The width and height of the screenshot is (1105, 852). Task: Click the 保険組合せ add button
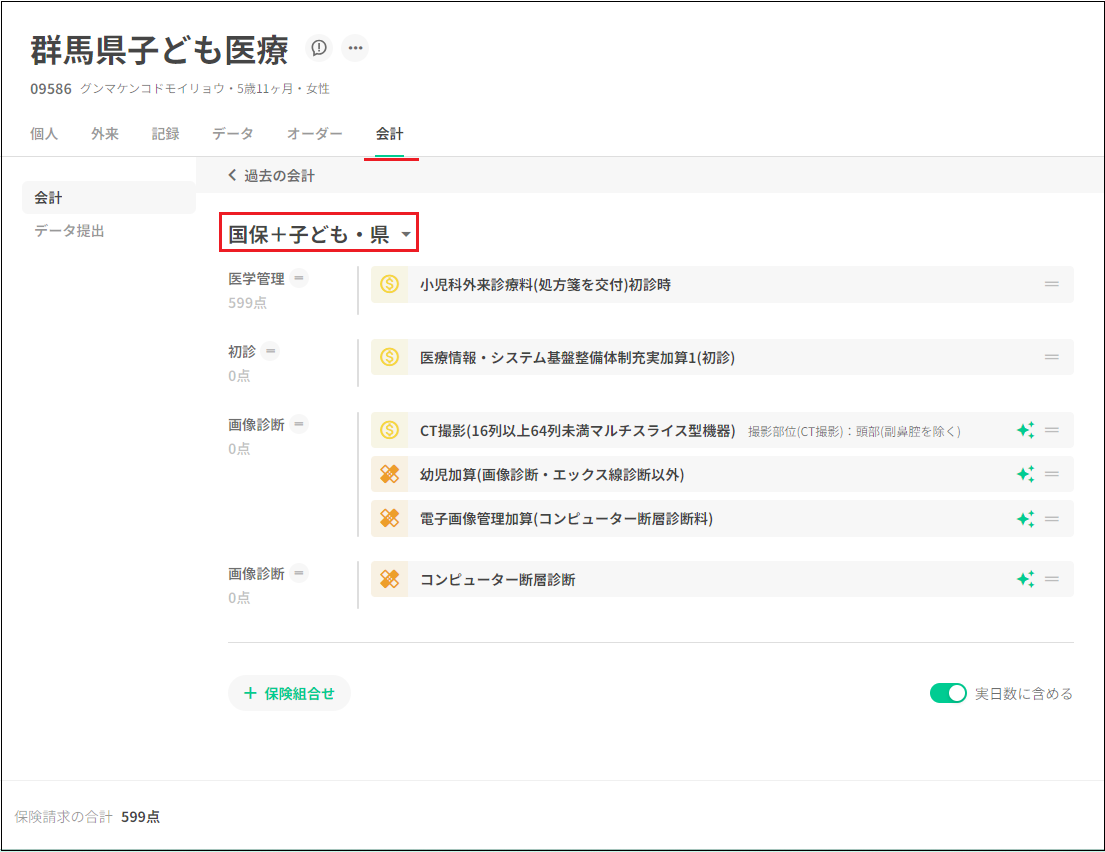coord(289,693)
